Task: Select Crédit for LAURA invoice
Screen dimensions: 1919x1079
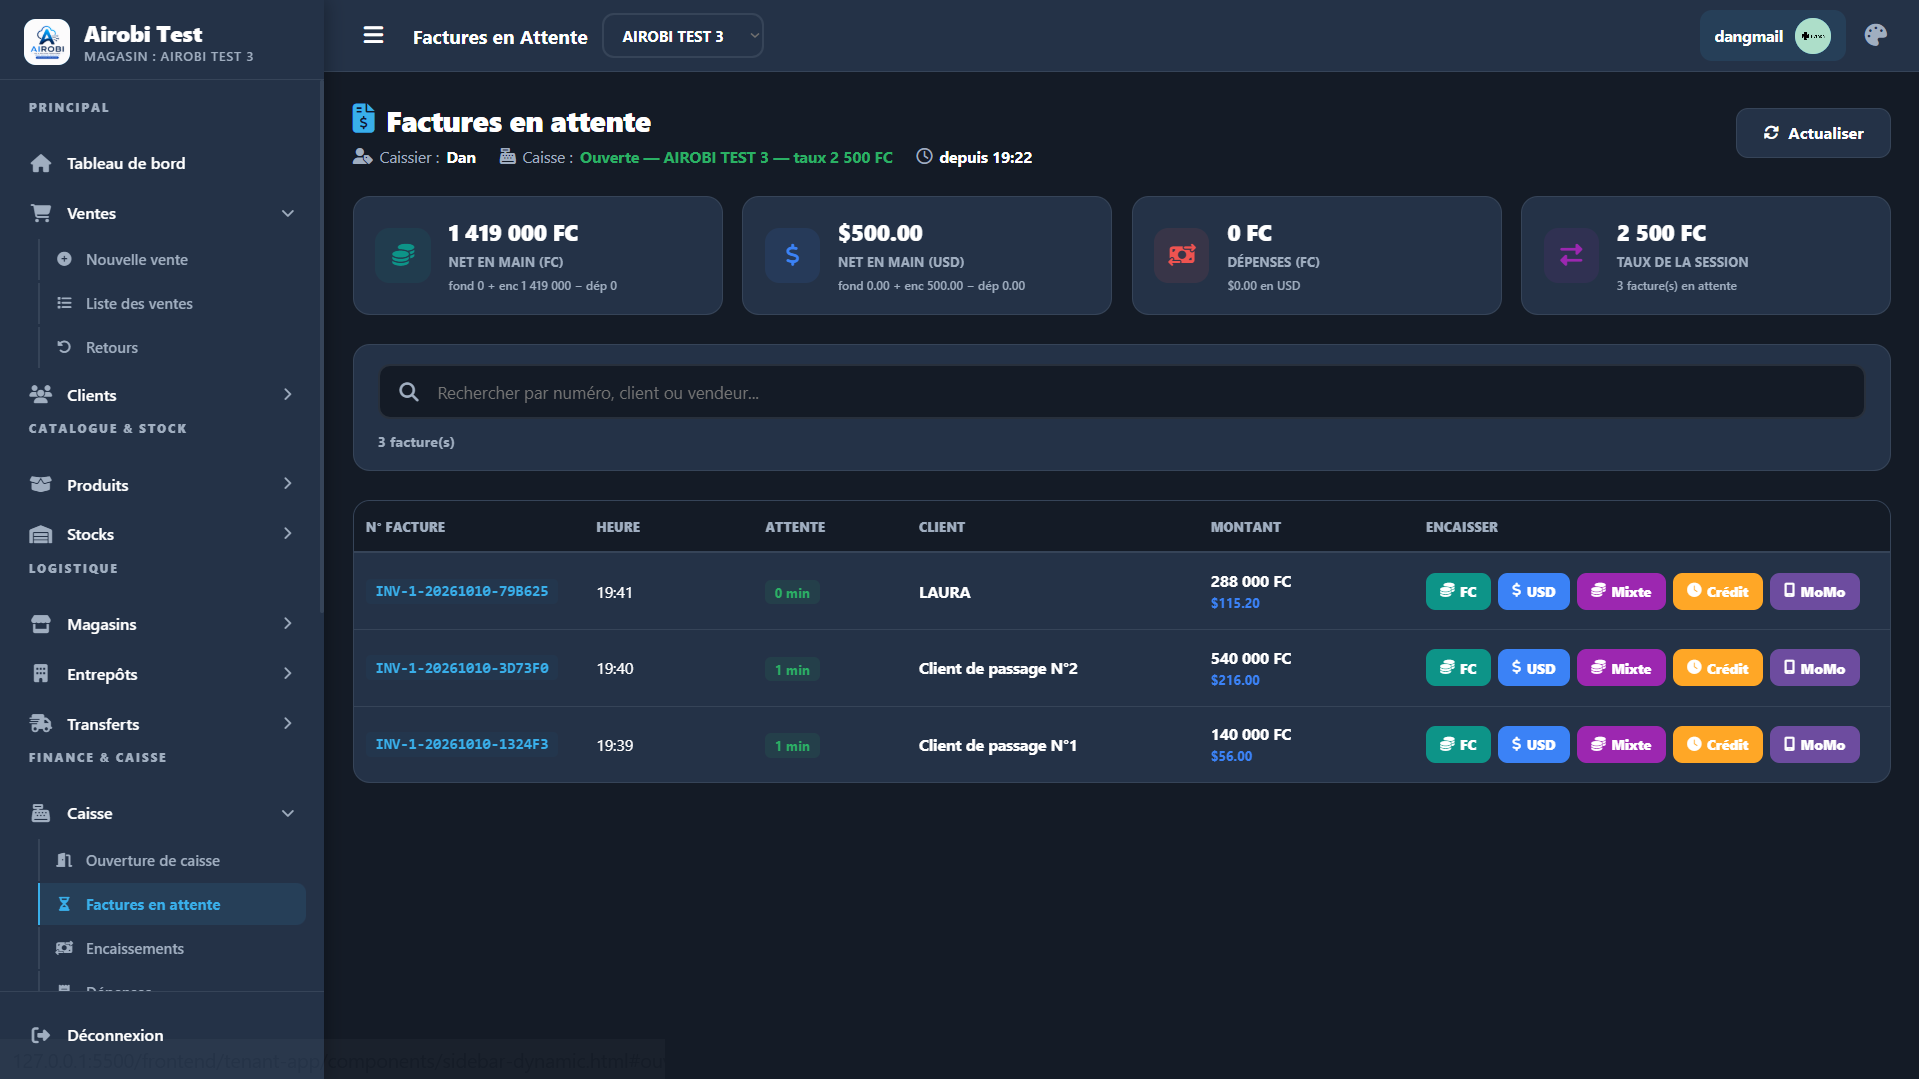Action: pos(1717,592)
